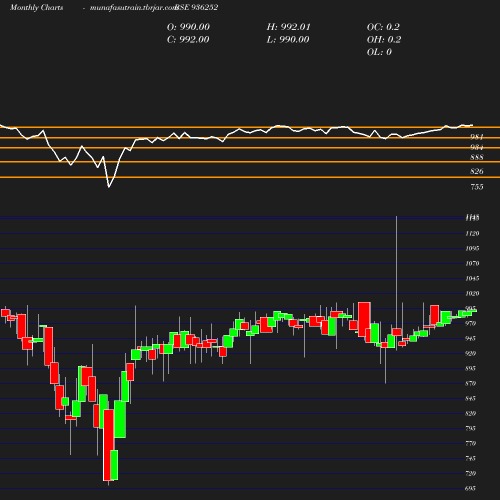Click the 1120 price axis label
Image resolution: width=500 pixels, height=500 pixels.
pos(472,233)
